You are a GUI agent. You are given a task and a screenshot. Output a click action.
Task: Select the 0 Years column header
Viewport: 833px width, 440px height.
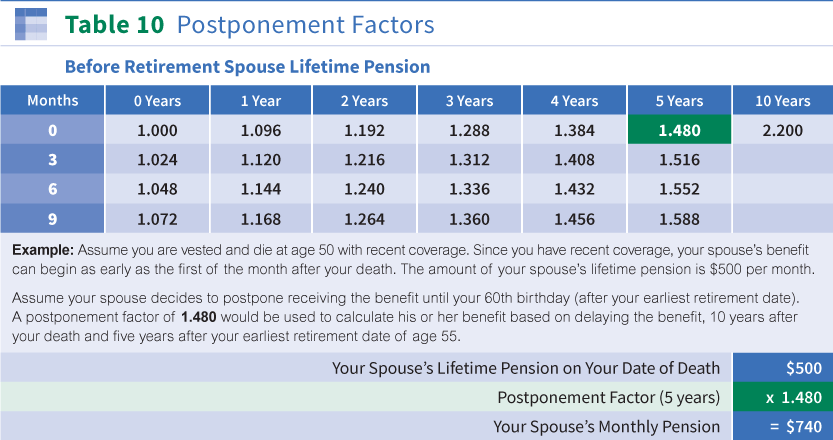pos(156,101)
